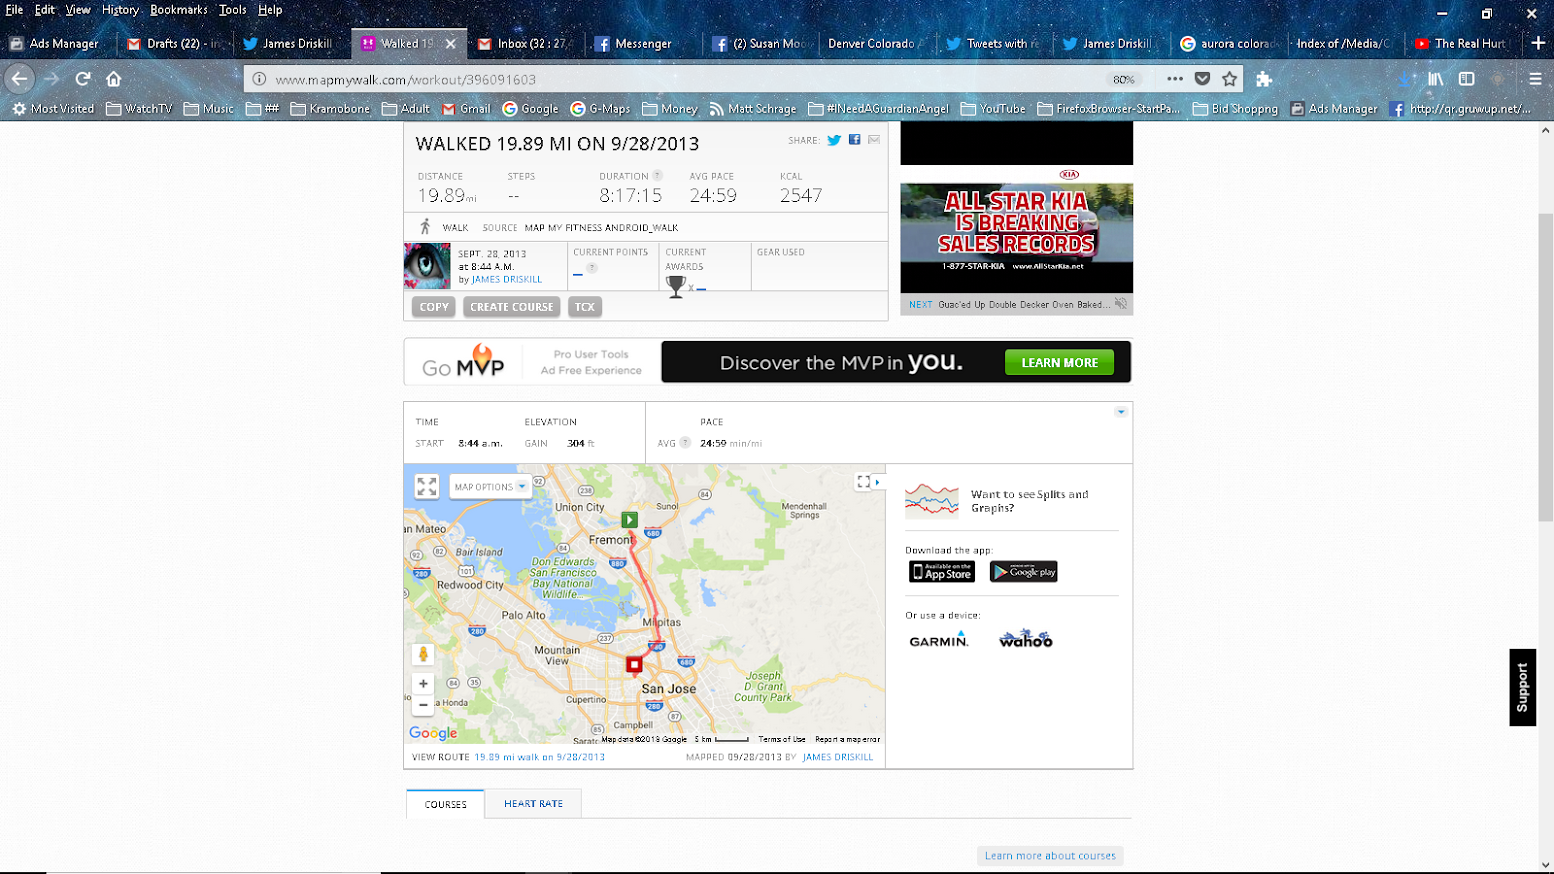Copy this workout with COPY button

434,307
